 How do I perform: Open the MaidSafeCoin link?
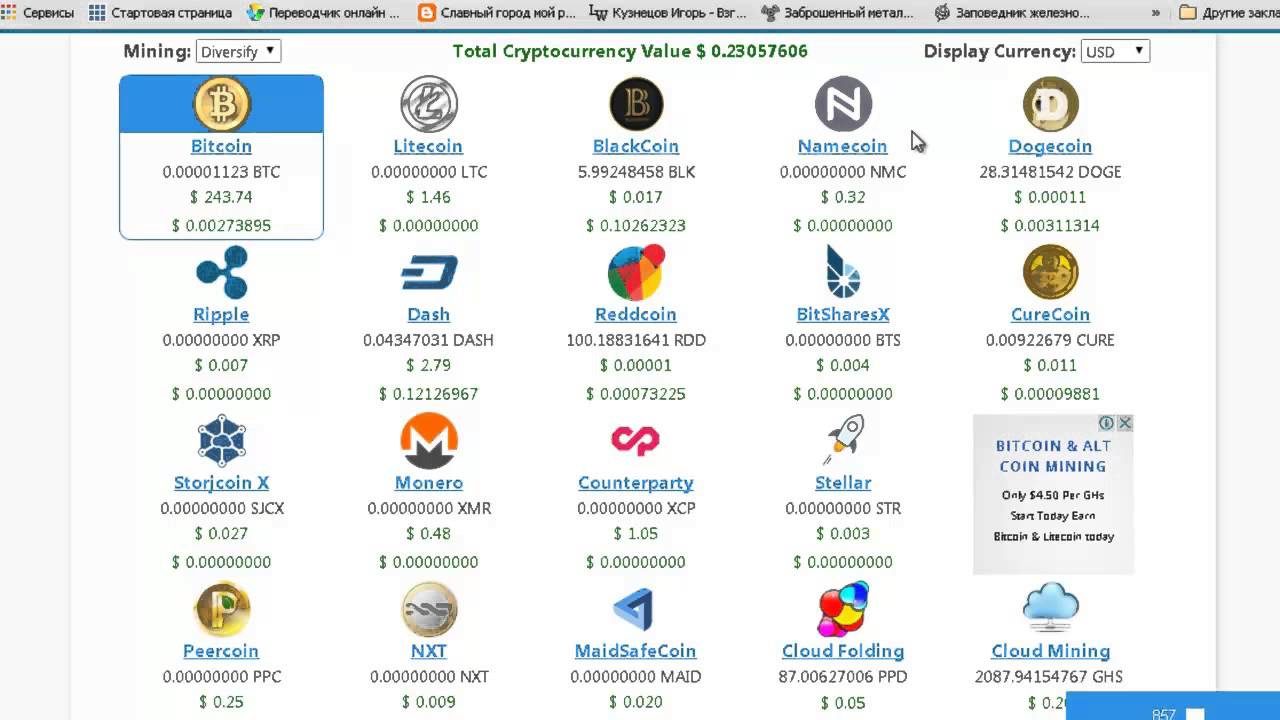click(x=636, y=650)
